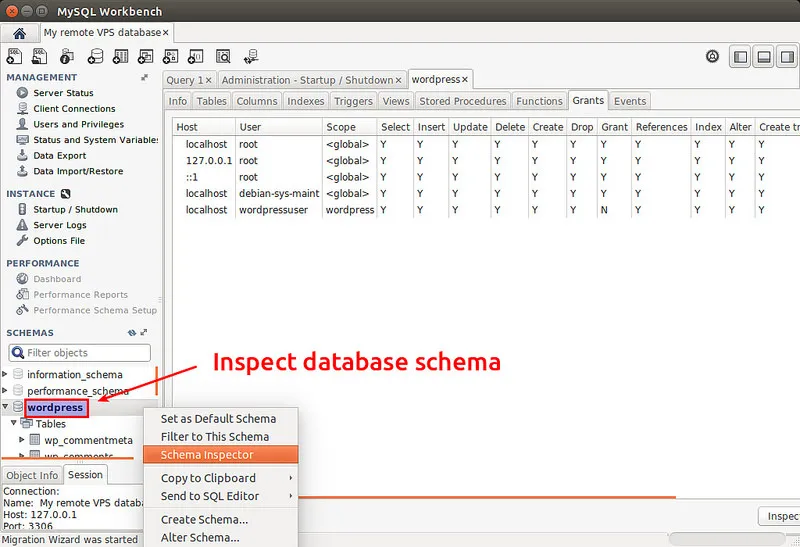
Task: Toggle the bottom output panel visibility
Action: pyautogui.click(x=762, y=57)
